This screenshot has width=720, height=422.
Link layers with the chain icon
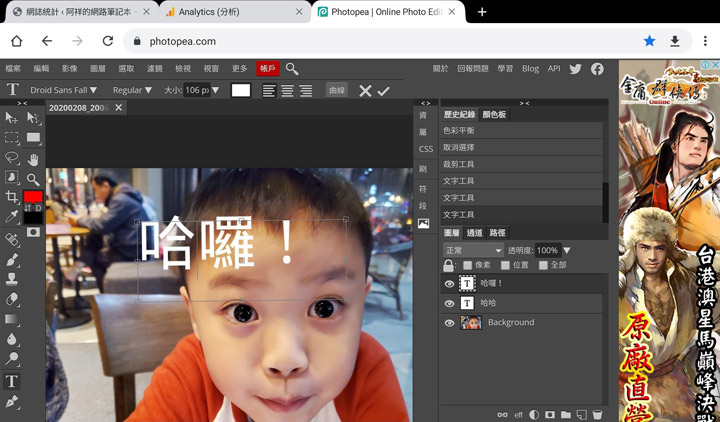click(x=502, y=415)
